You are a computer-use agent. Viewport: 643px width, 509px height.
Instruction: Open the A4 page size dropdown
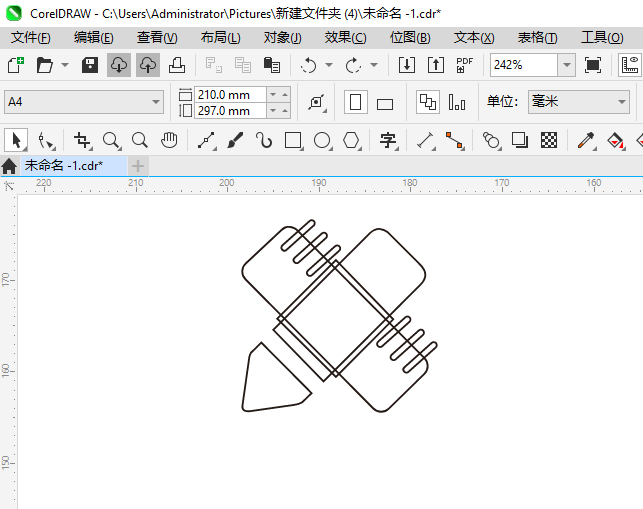click(x=84, y=102)
